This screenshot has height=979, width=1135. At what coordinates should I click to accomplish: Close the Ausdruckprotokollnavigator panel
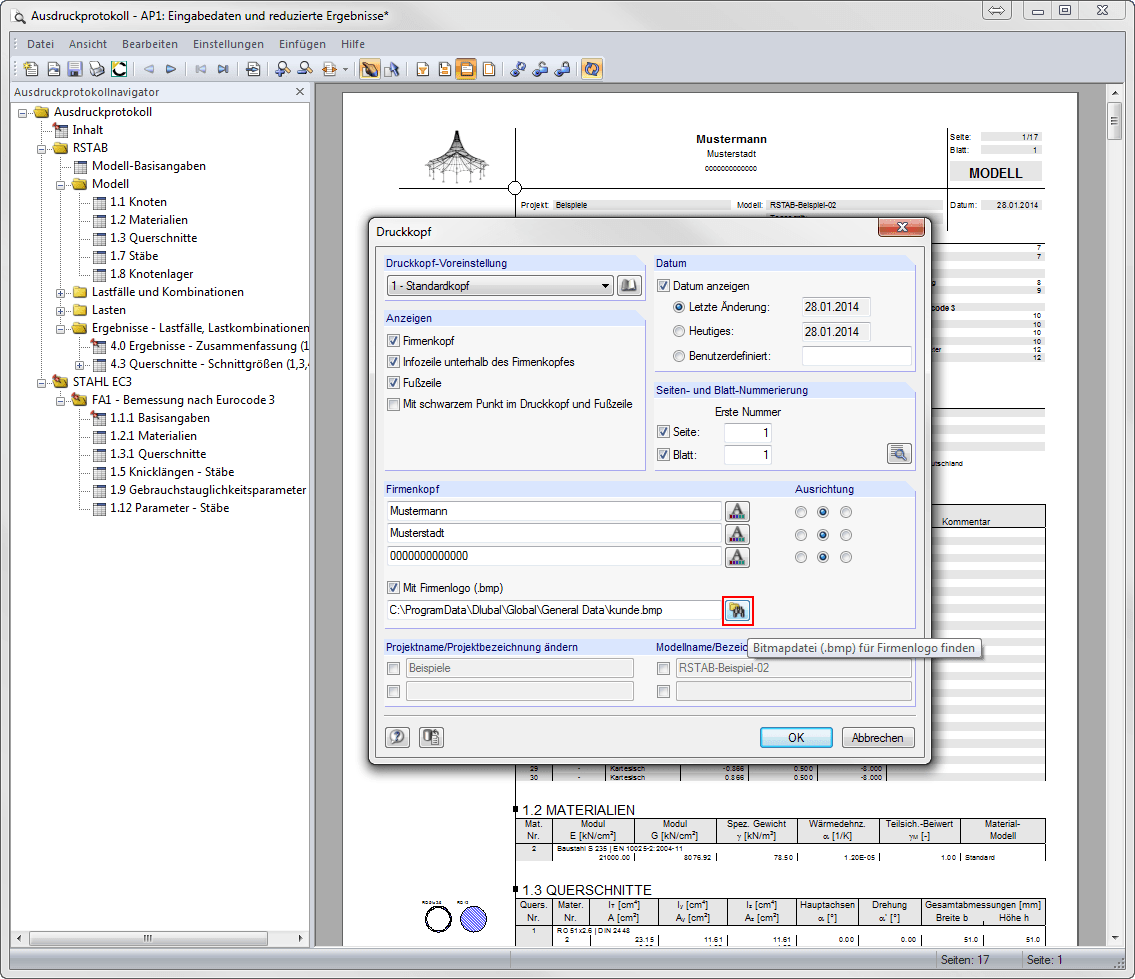point(300,92)
